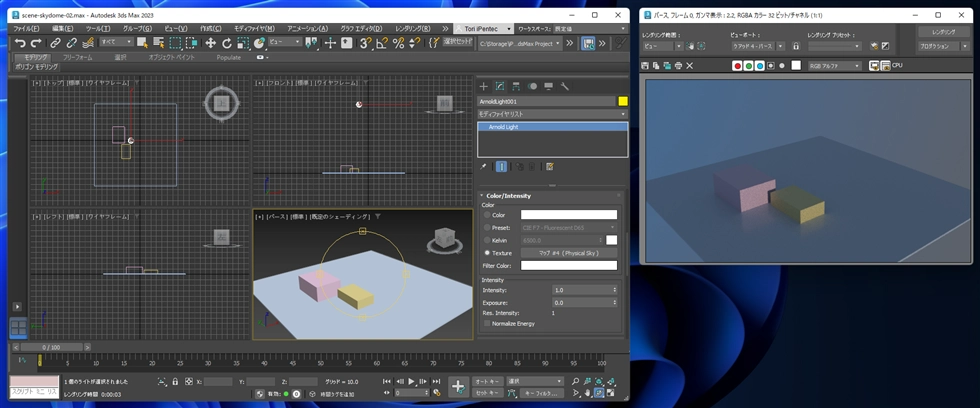This screenshot has width=980, height=408.
Task: Open the すべて selection filter dropdown
Action: pyautogui.click(x=117, y=42)
